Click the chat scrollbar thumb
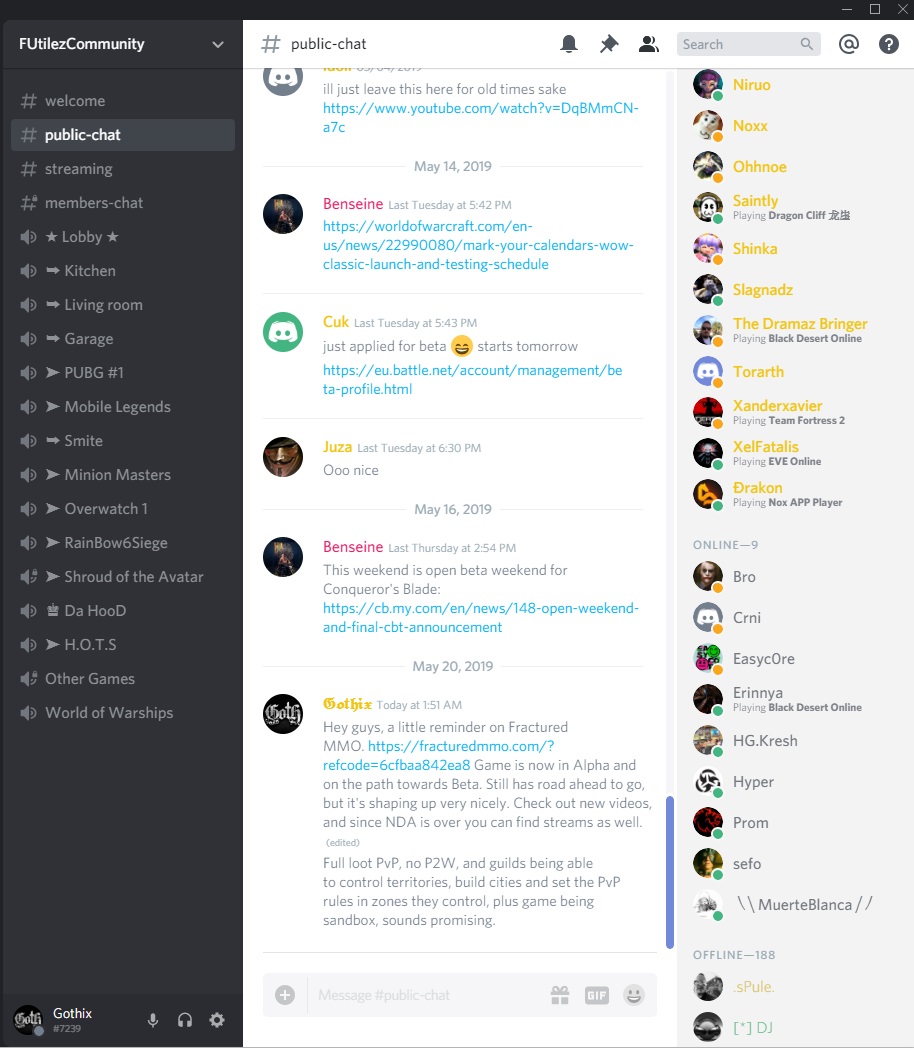914x1048 pixels. click(x=669, y=872)
